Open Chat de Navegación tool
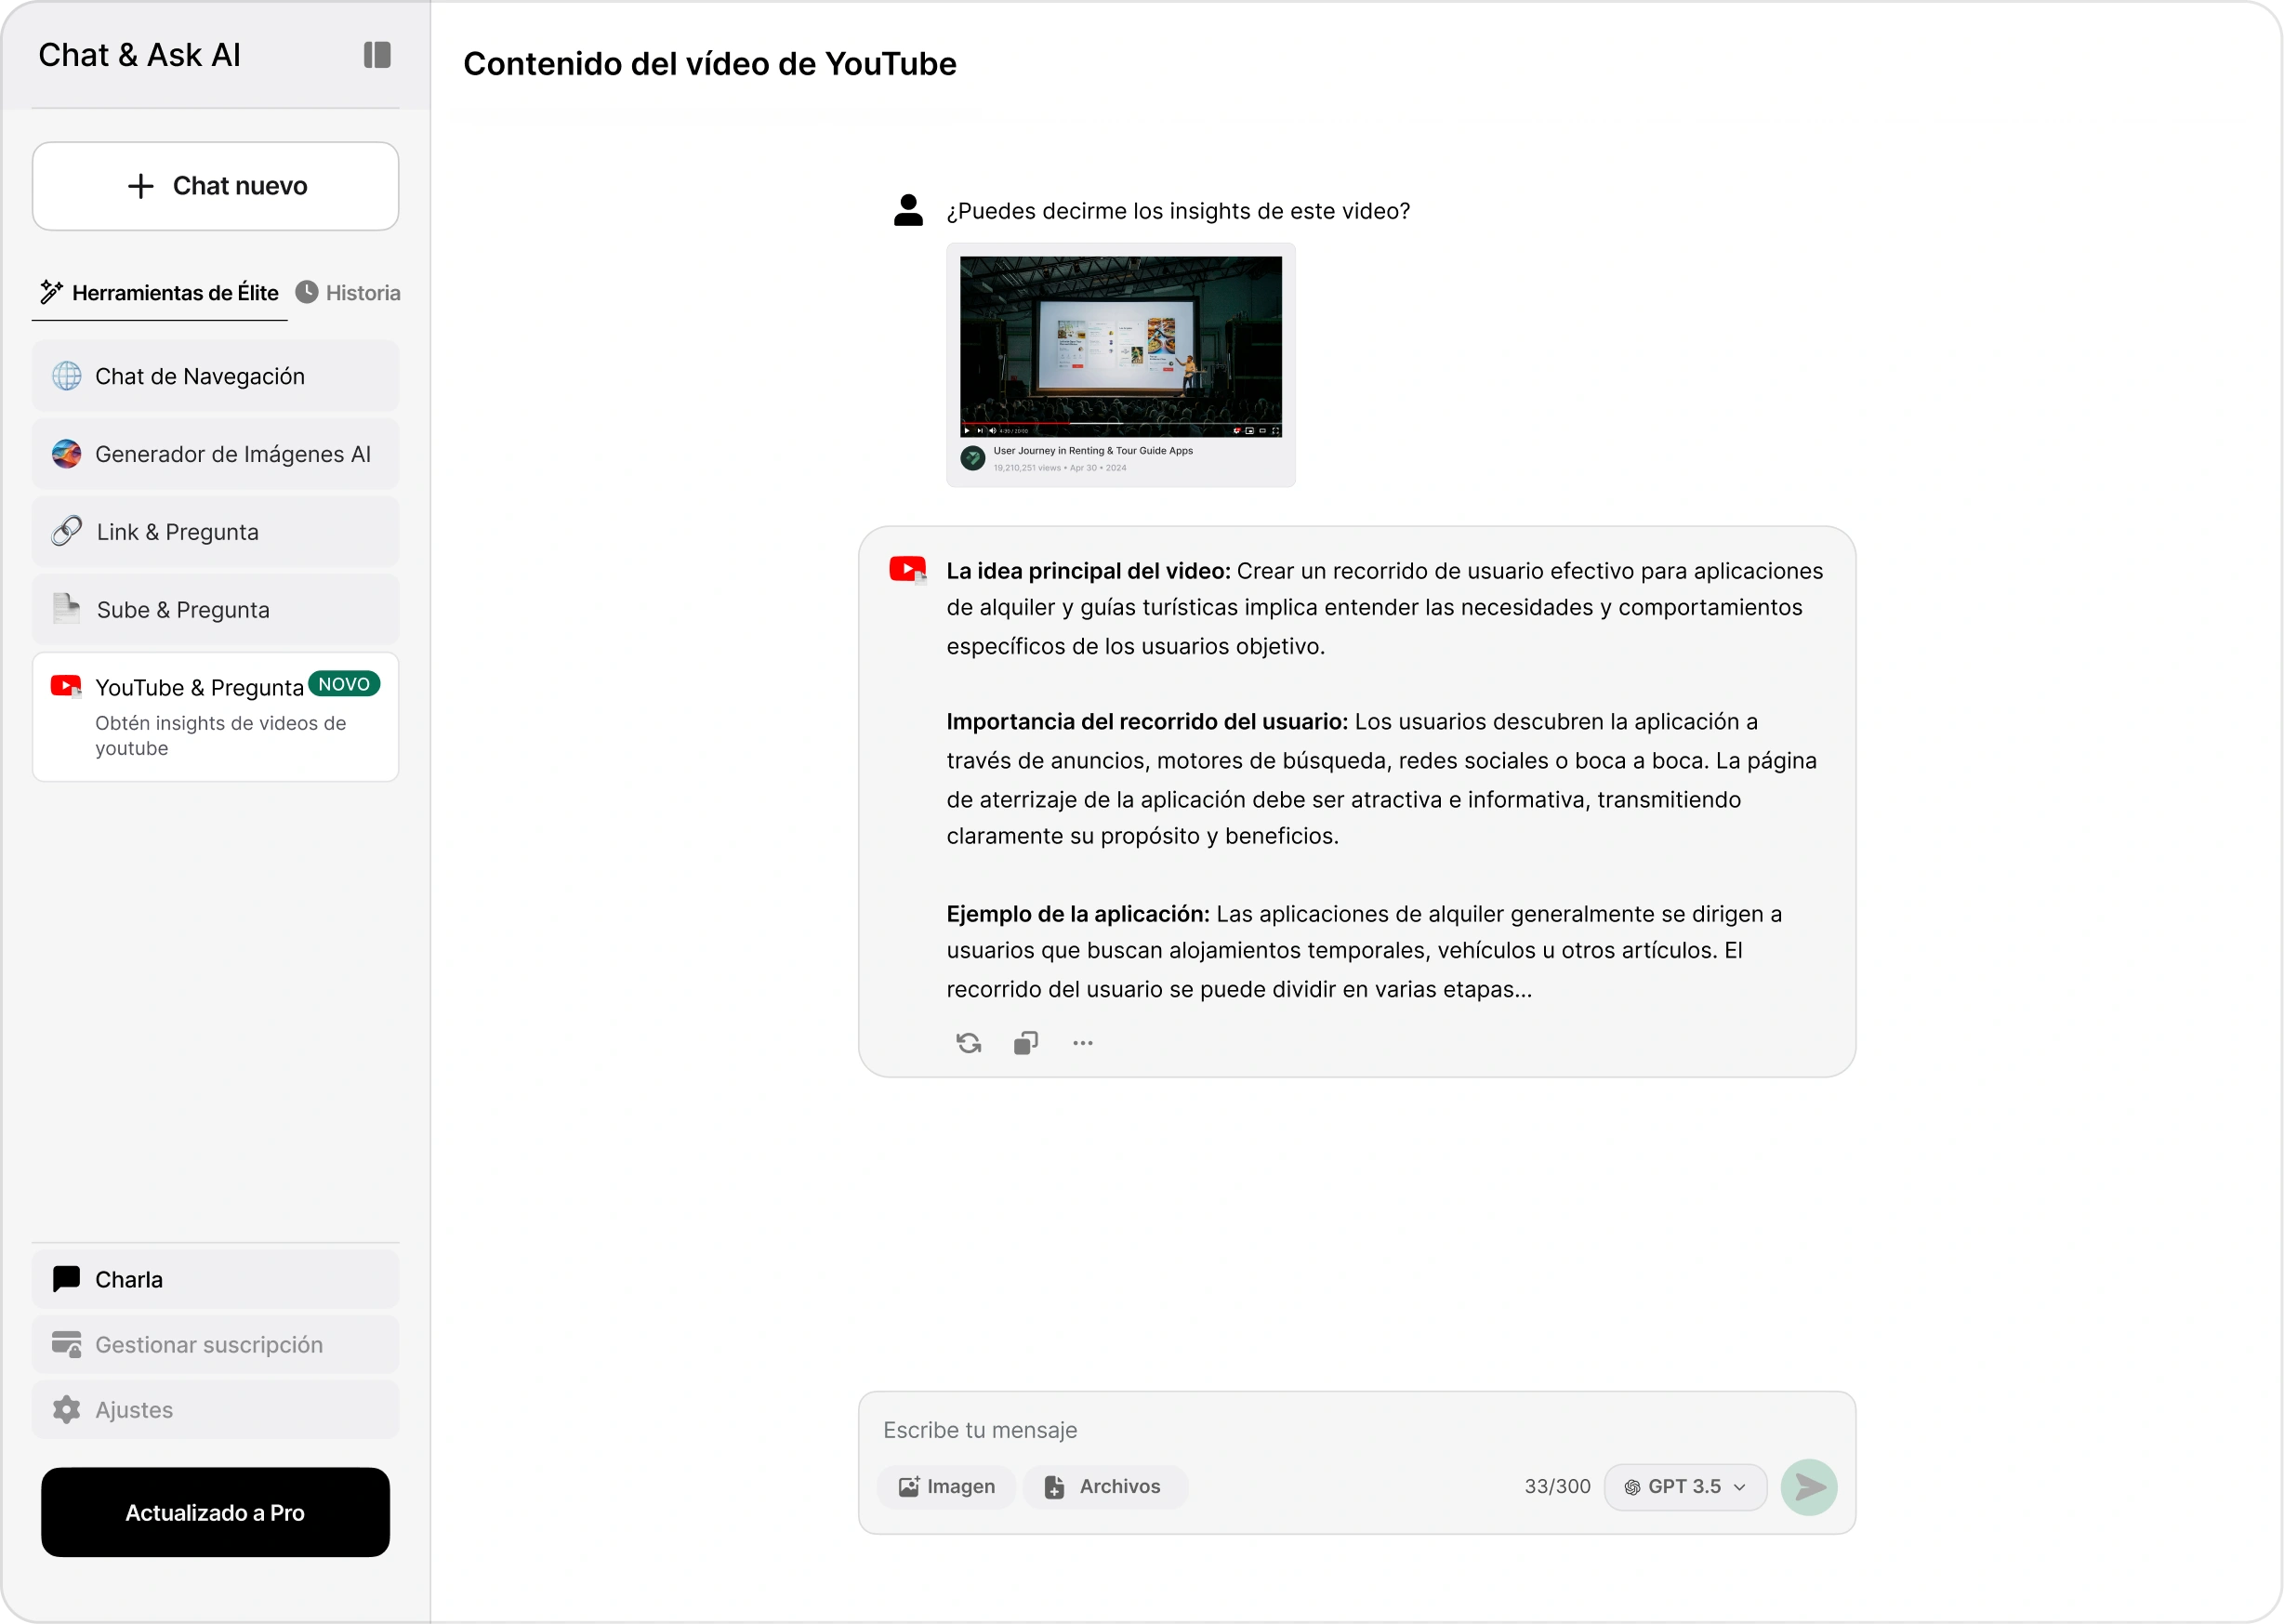Viewport: 2284px width, 1624px height. click(x=216, y=376)
